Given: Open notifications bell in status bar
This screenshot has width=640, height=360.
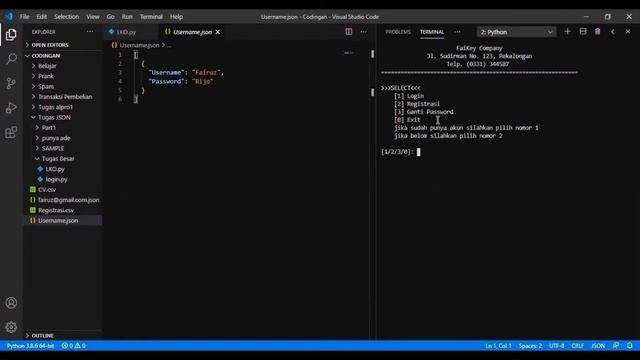Looking at the screenshot, I should 630,346.
